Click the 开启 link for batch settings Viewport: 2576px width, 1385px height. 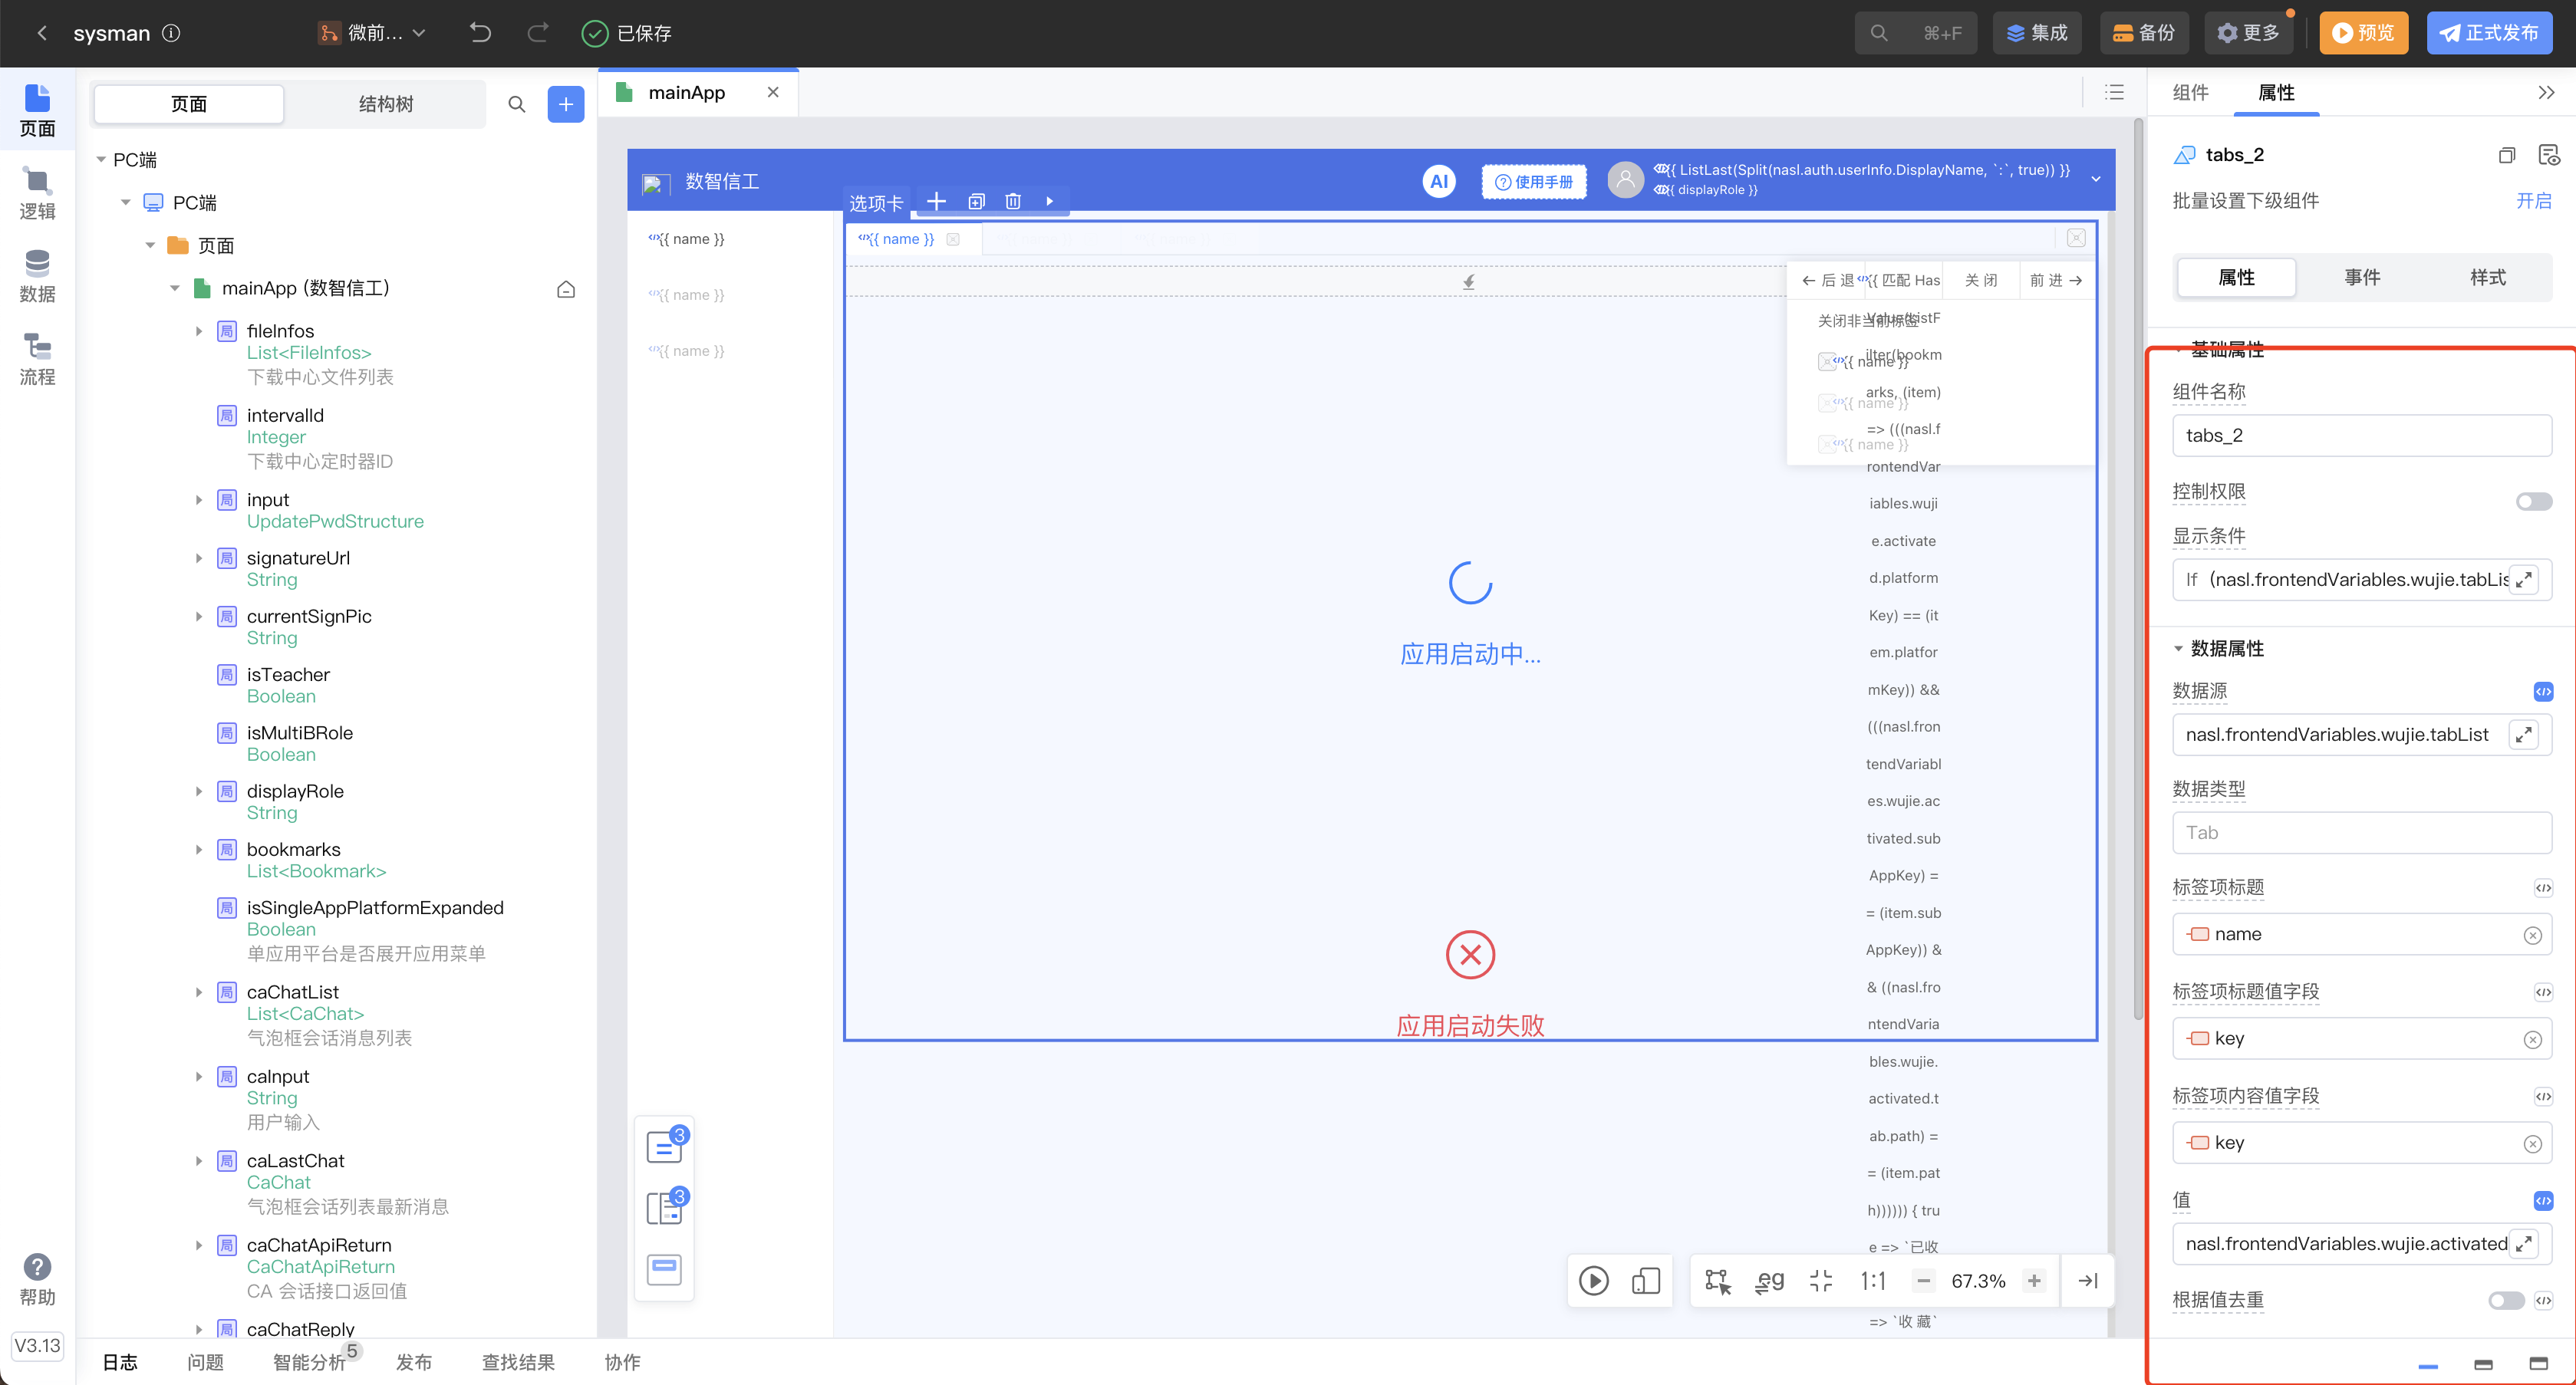(2532, 201)
